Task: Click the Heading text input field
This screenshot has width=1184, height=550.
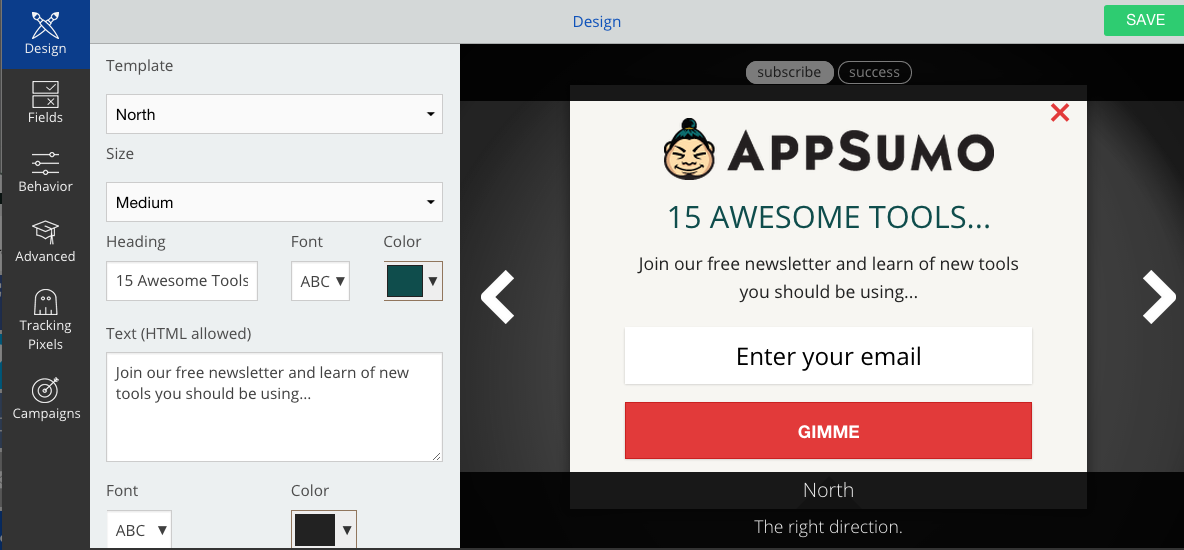Action: coord(182,281)
